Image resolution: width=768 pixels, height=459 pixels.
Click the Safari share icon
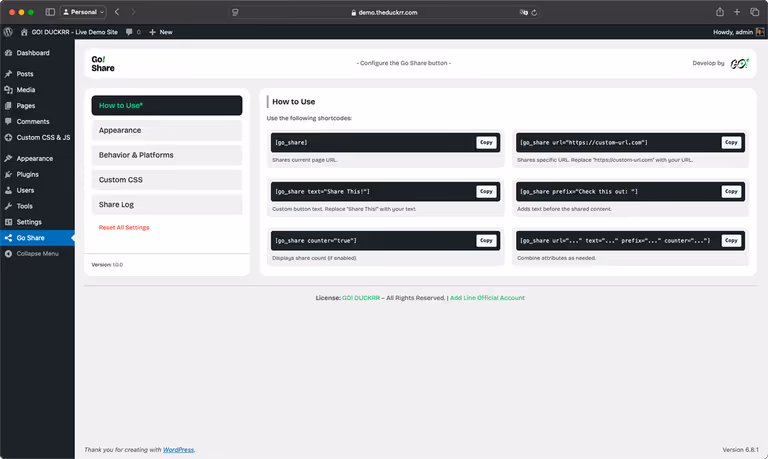(x=719, y=12)
